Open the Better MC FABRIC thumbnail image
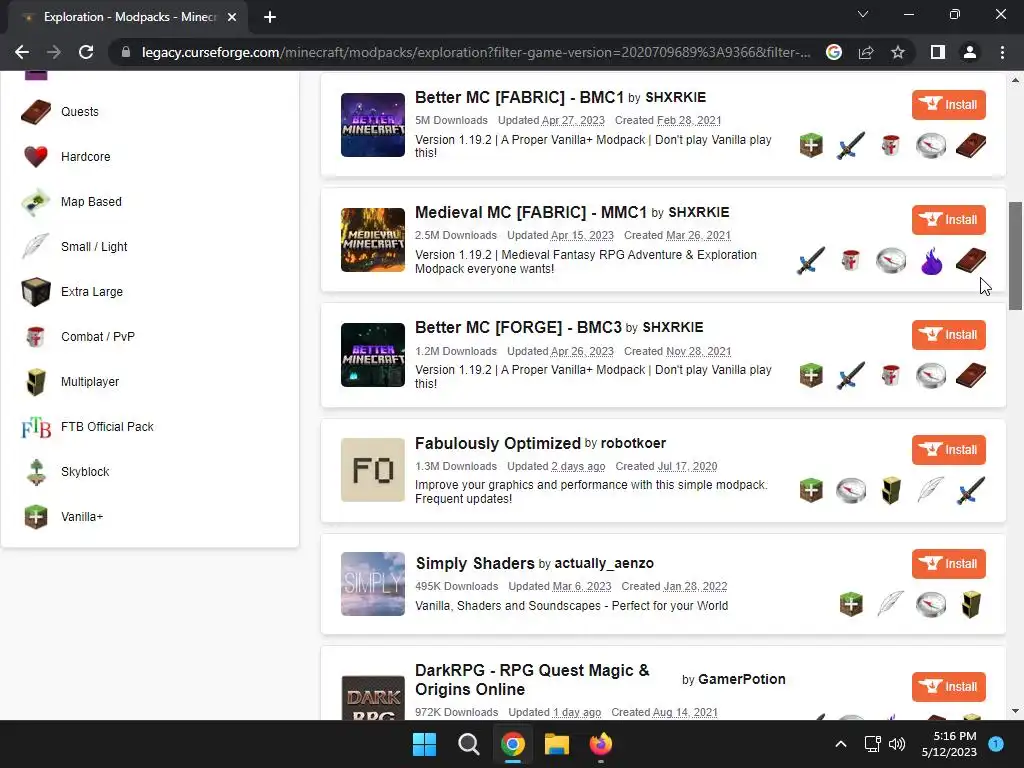 click(x=373, y=125)
